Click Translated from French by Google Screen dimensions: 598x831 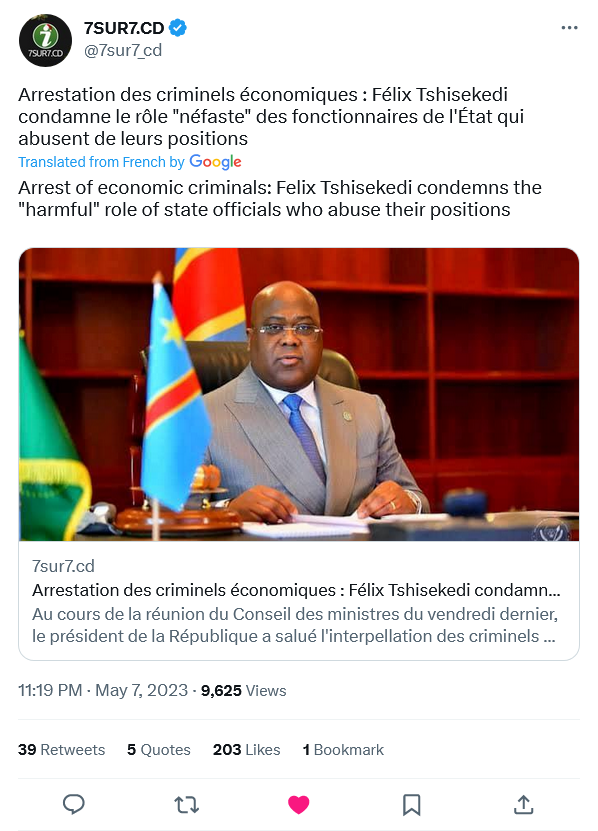click(130, 162)
